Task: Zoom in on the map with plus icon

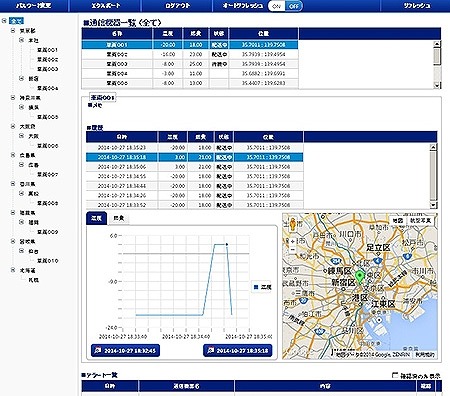Action: tap(292, 241)
